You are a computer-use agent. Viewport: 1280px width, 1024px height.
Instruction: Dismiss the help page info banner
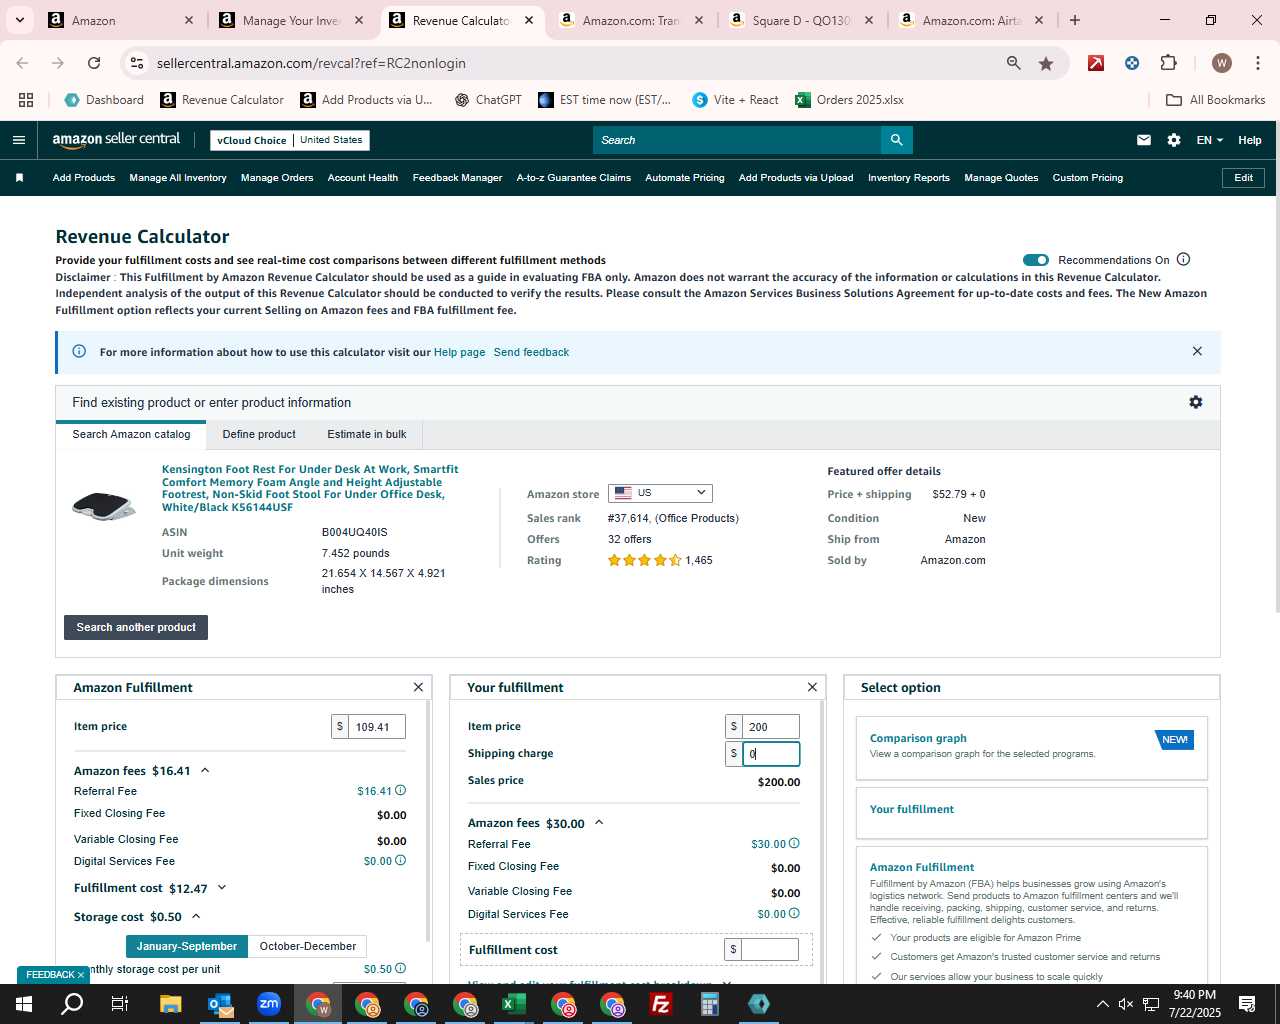(1197, 351)
